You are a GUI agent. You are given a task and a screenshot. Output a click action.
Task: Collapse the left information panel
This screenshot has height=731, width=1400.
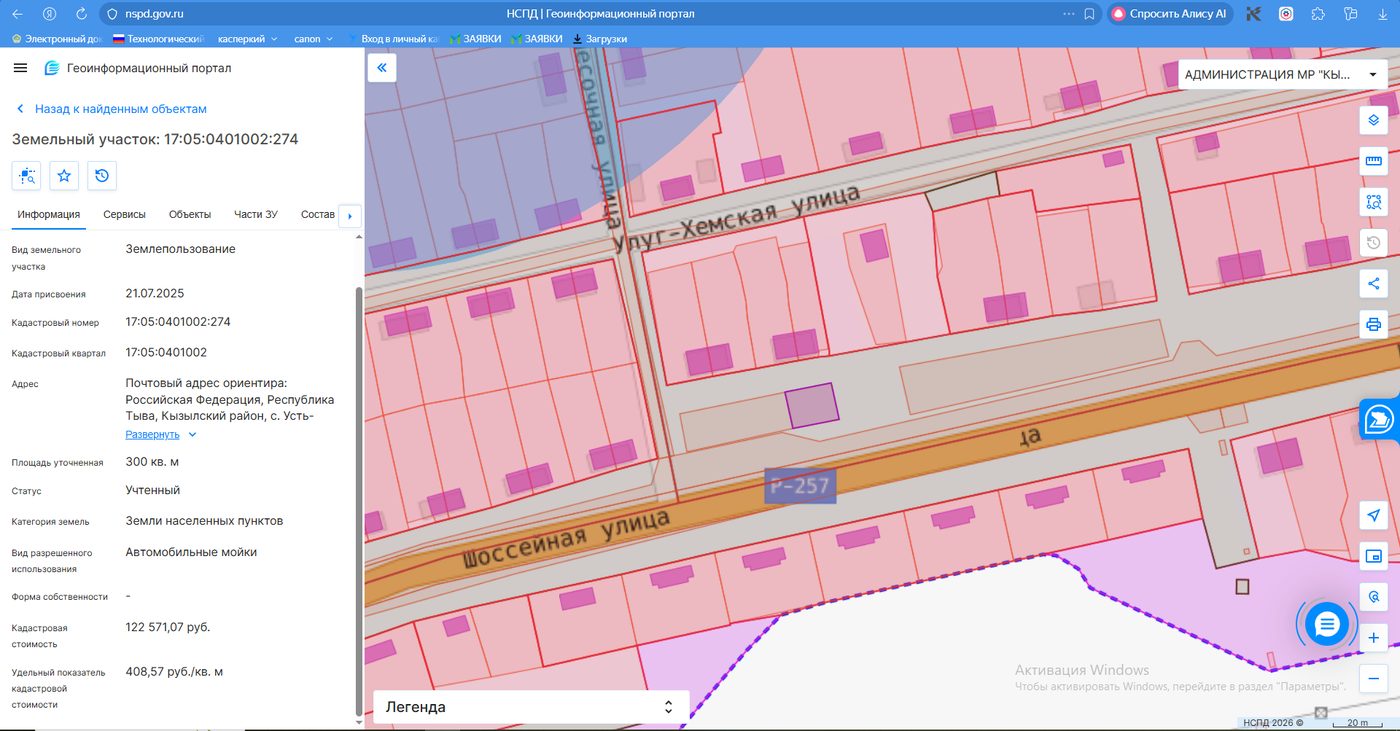point(381,67)
